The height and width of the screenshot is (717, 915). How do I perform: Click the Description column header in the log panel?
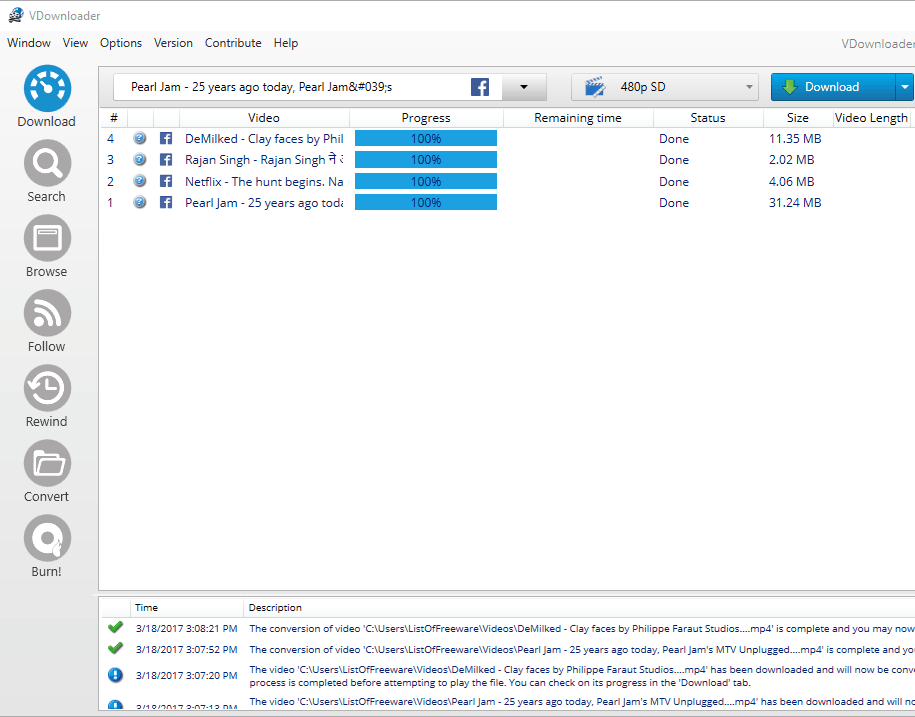point(275,608)
